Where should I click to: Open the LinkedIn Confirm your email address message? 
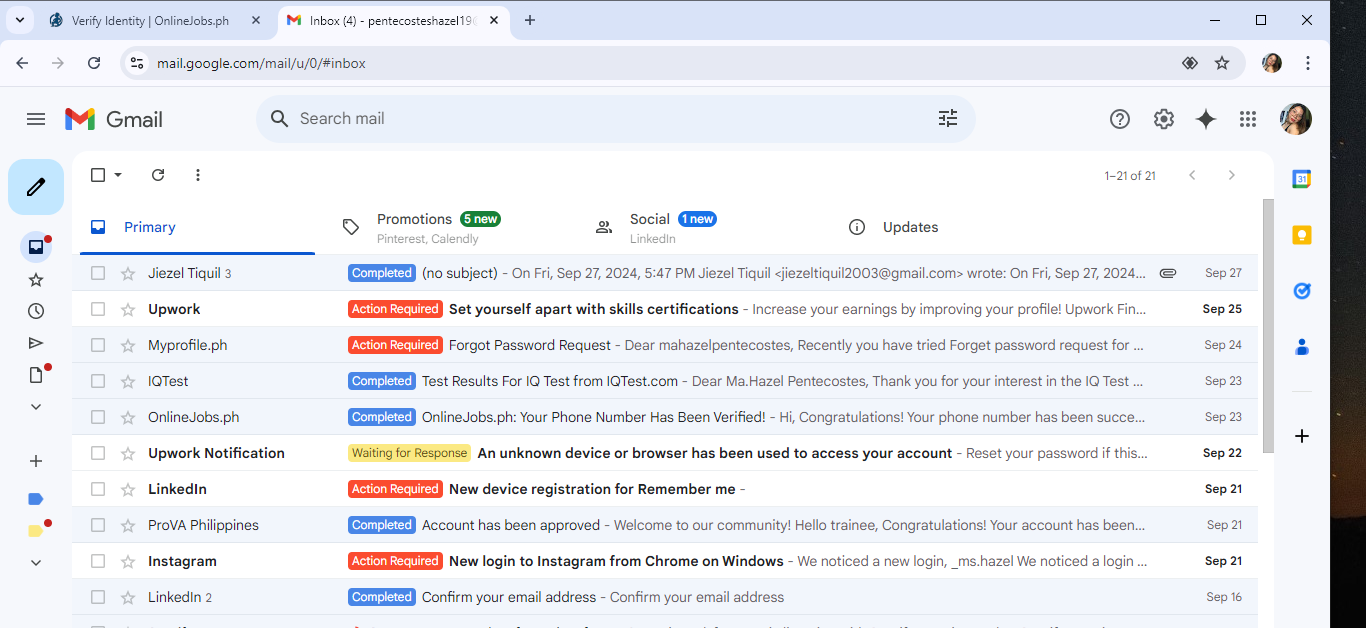(x=665, y=597)
